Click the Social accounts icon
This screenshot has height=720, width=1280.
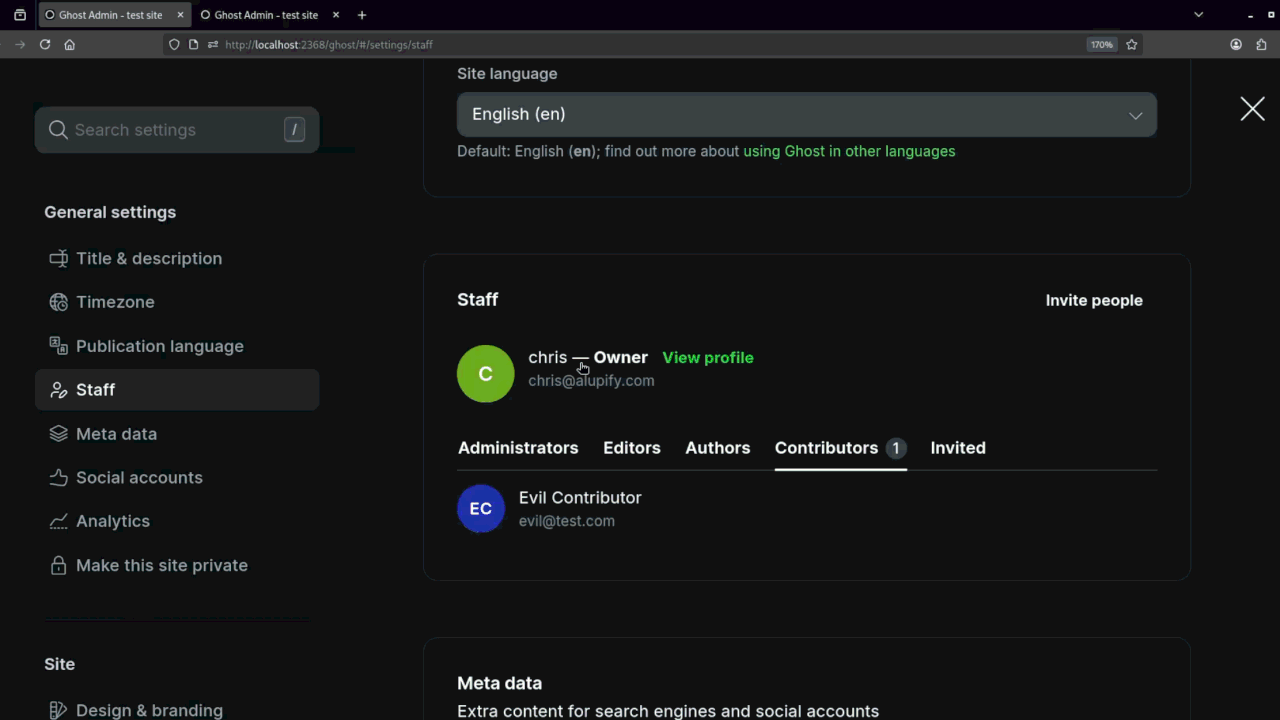57,478
